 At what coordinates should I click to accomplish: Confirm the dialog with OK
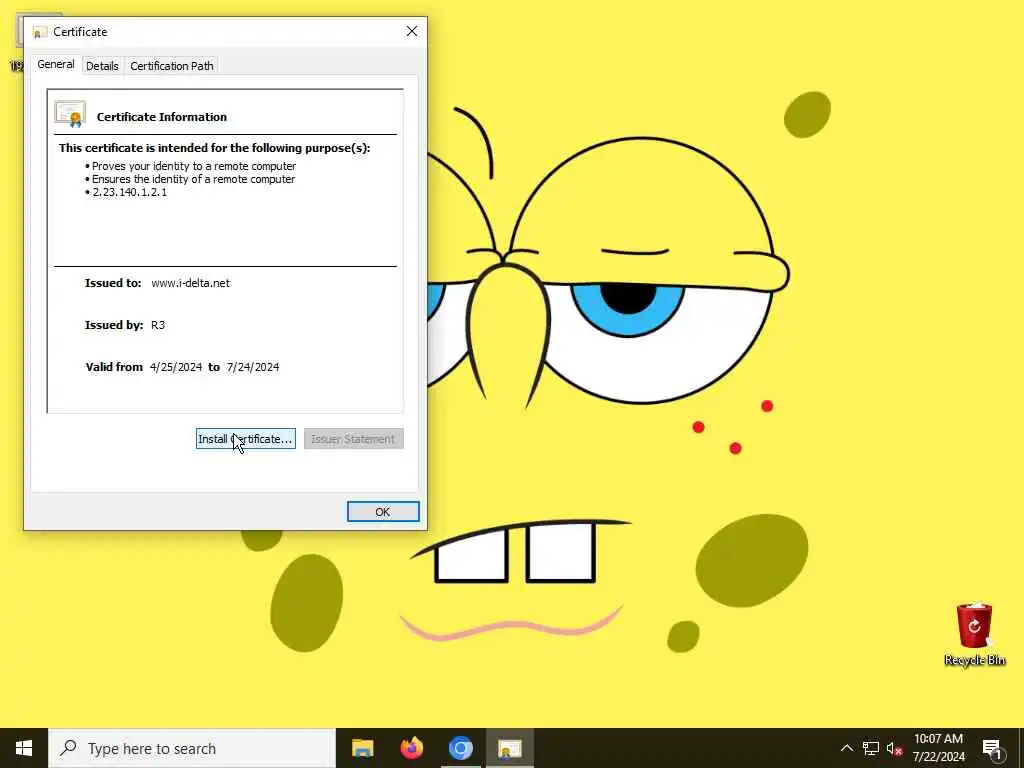[x=383, y=512]
